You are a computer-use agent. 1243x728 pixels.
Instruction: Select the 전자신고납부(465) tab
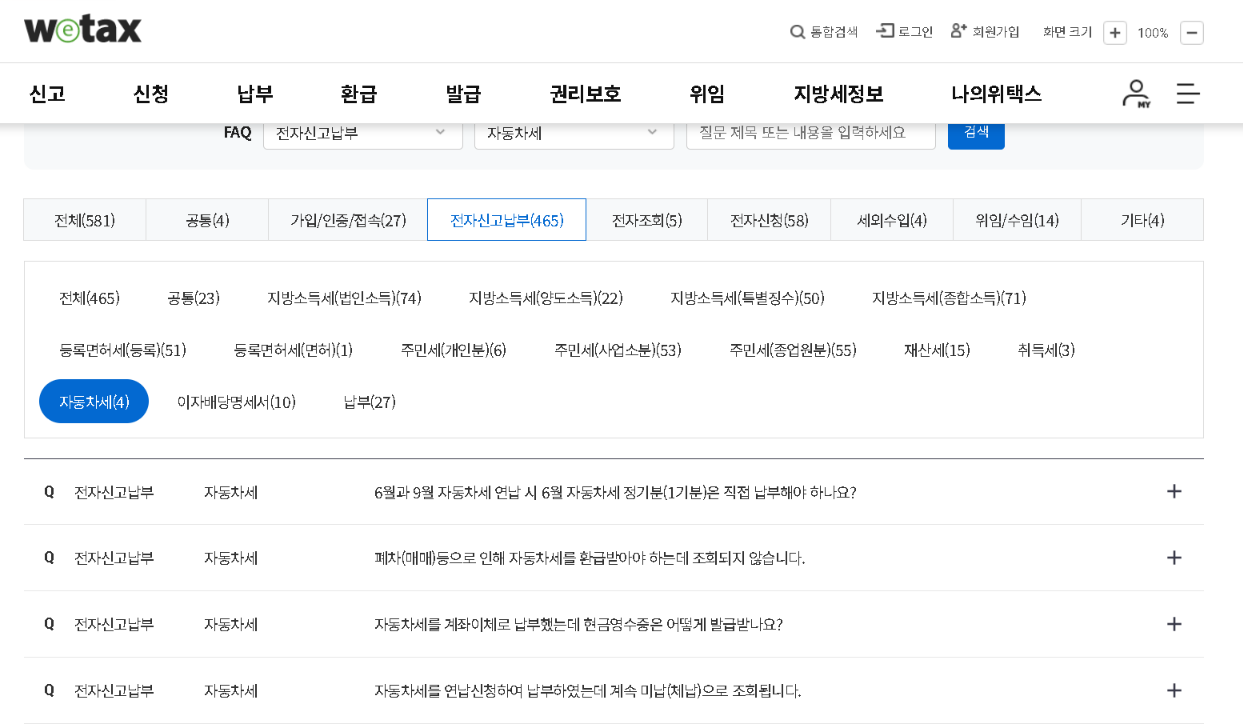[507, 220]
